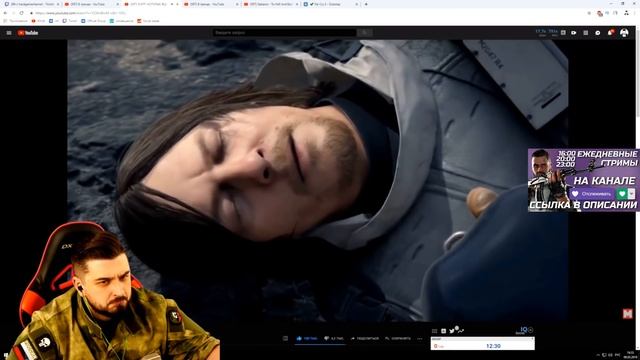Open the browser profile icon
Viewport: 640px width, 360px height.
coord(626,13)
